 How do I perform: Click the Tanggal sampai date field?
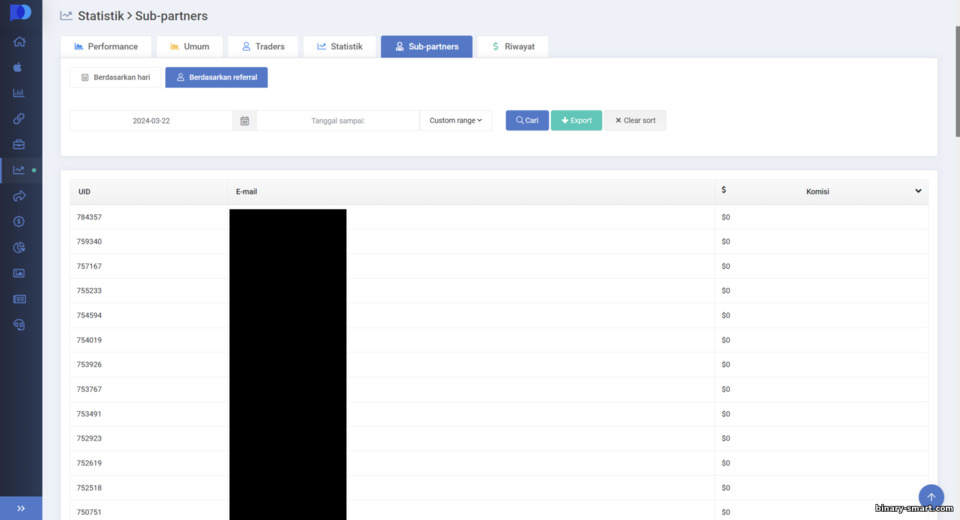pyautogui.click(x=338, y=121)
